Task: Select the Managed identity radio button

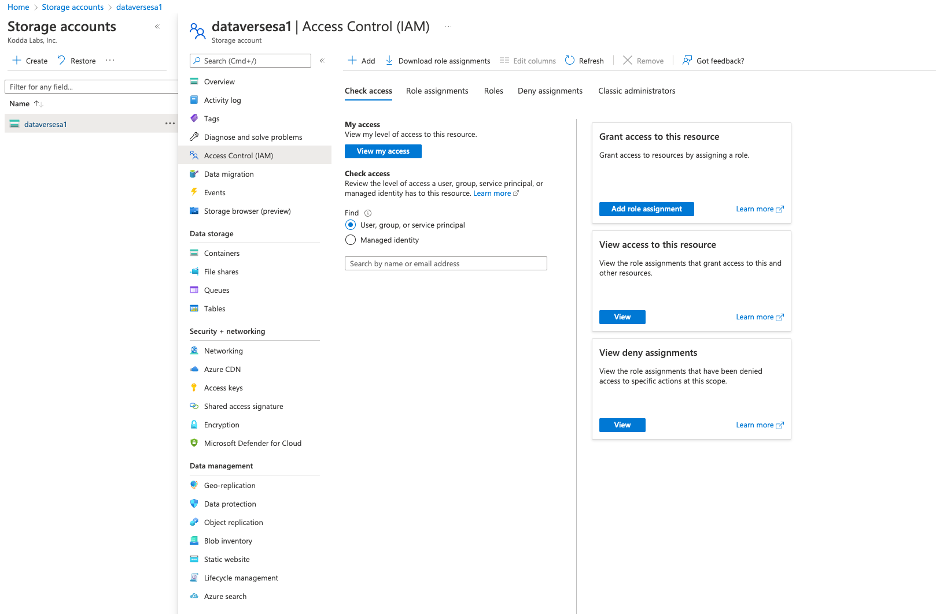Action: pos(350,240)
